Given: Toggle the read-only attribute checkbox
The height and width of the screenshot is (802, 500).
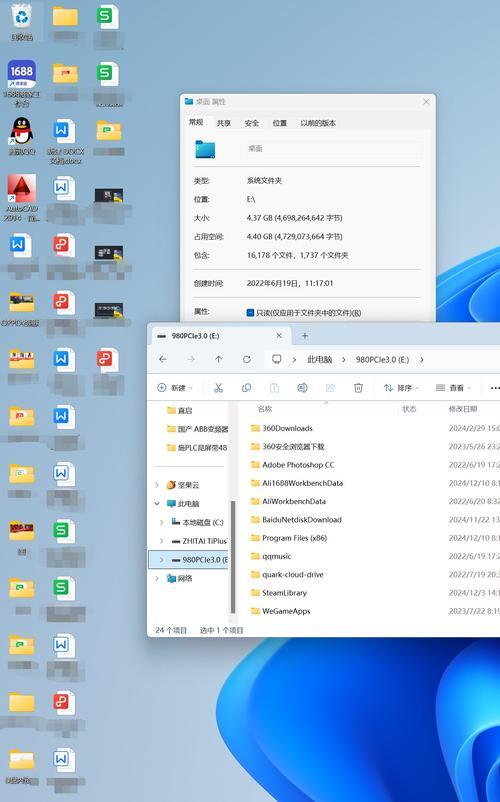Looking at the screenshot, I should point(250,313).
